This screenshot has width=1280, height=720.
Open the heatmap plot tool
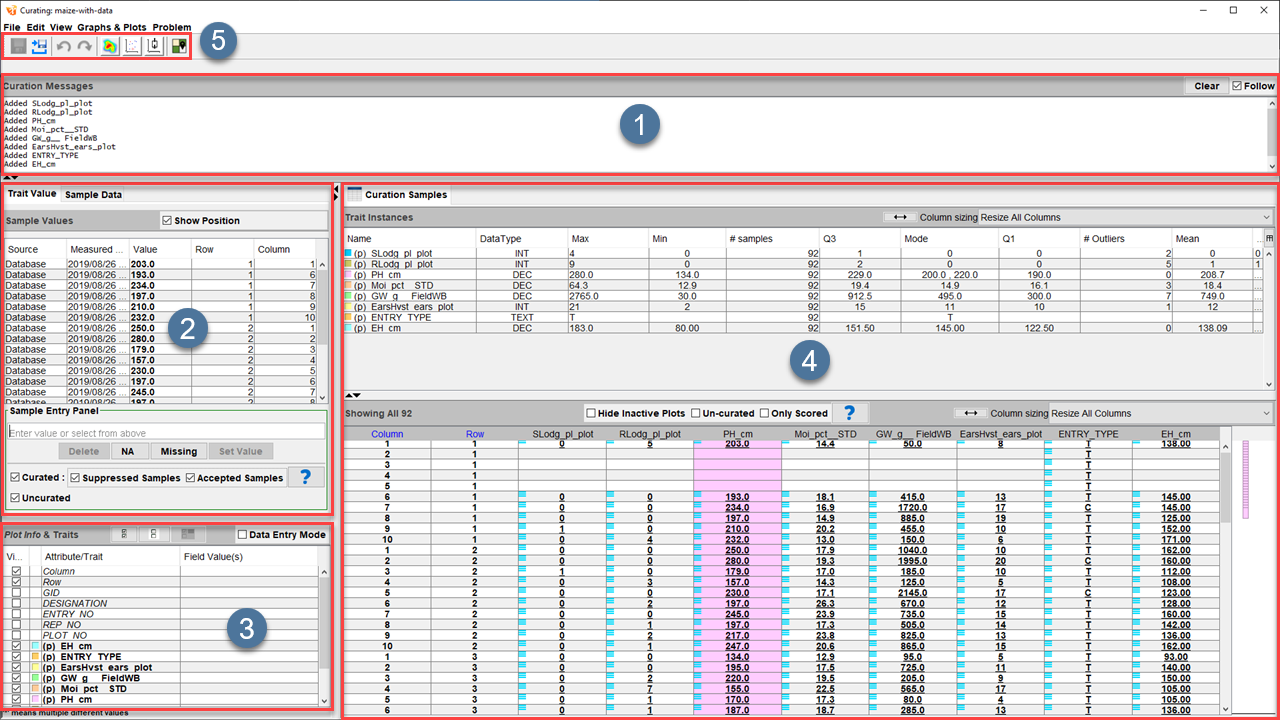click(110, 46)
